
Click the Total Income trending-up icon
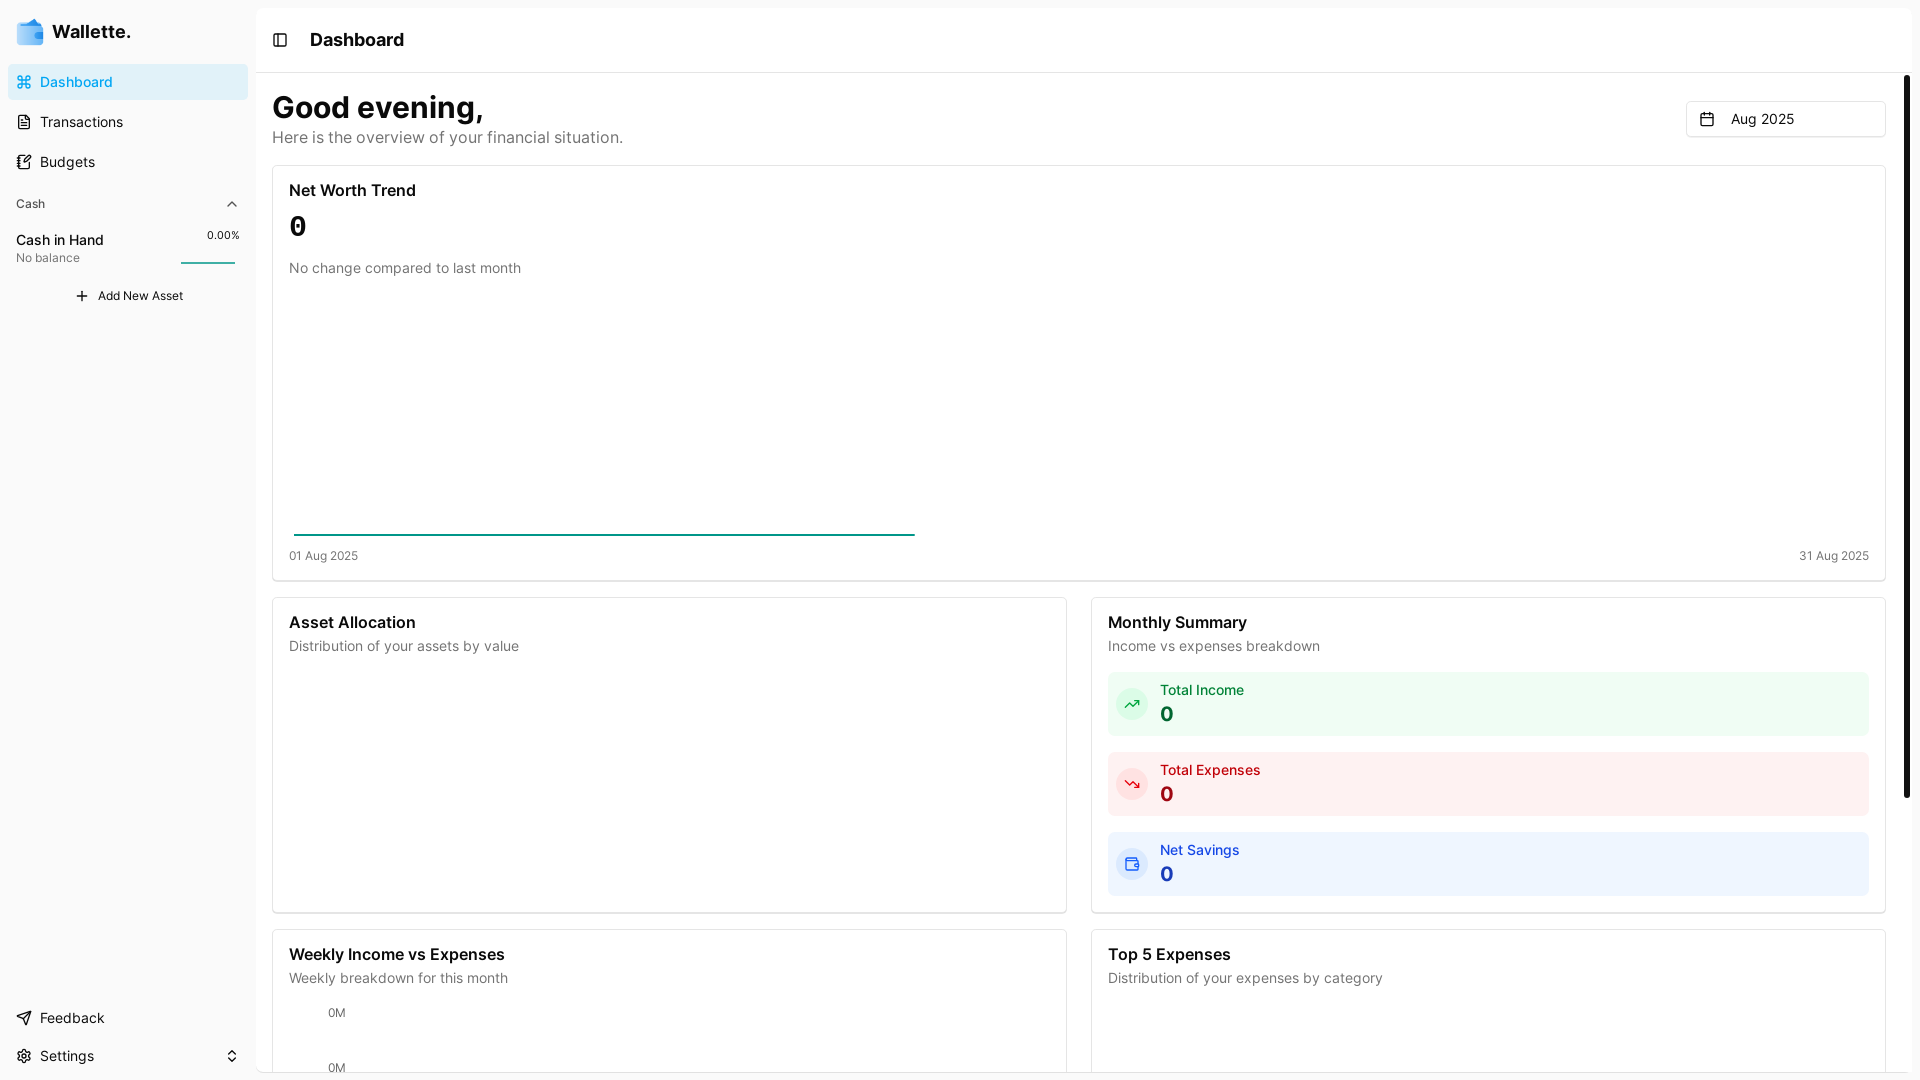tap(1132, 704)
